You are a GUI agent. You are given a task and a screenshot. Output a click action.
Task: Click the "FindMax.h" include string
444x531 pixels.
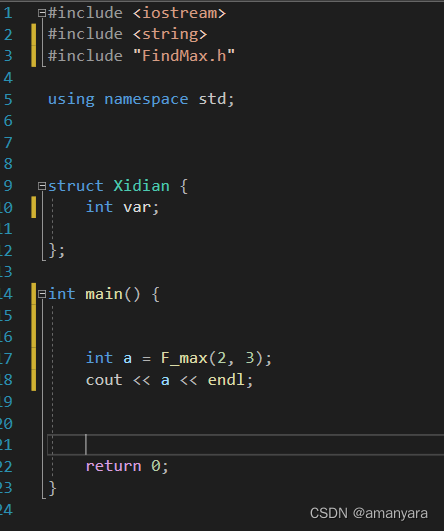click(x=184, y=56)
